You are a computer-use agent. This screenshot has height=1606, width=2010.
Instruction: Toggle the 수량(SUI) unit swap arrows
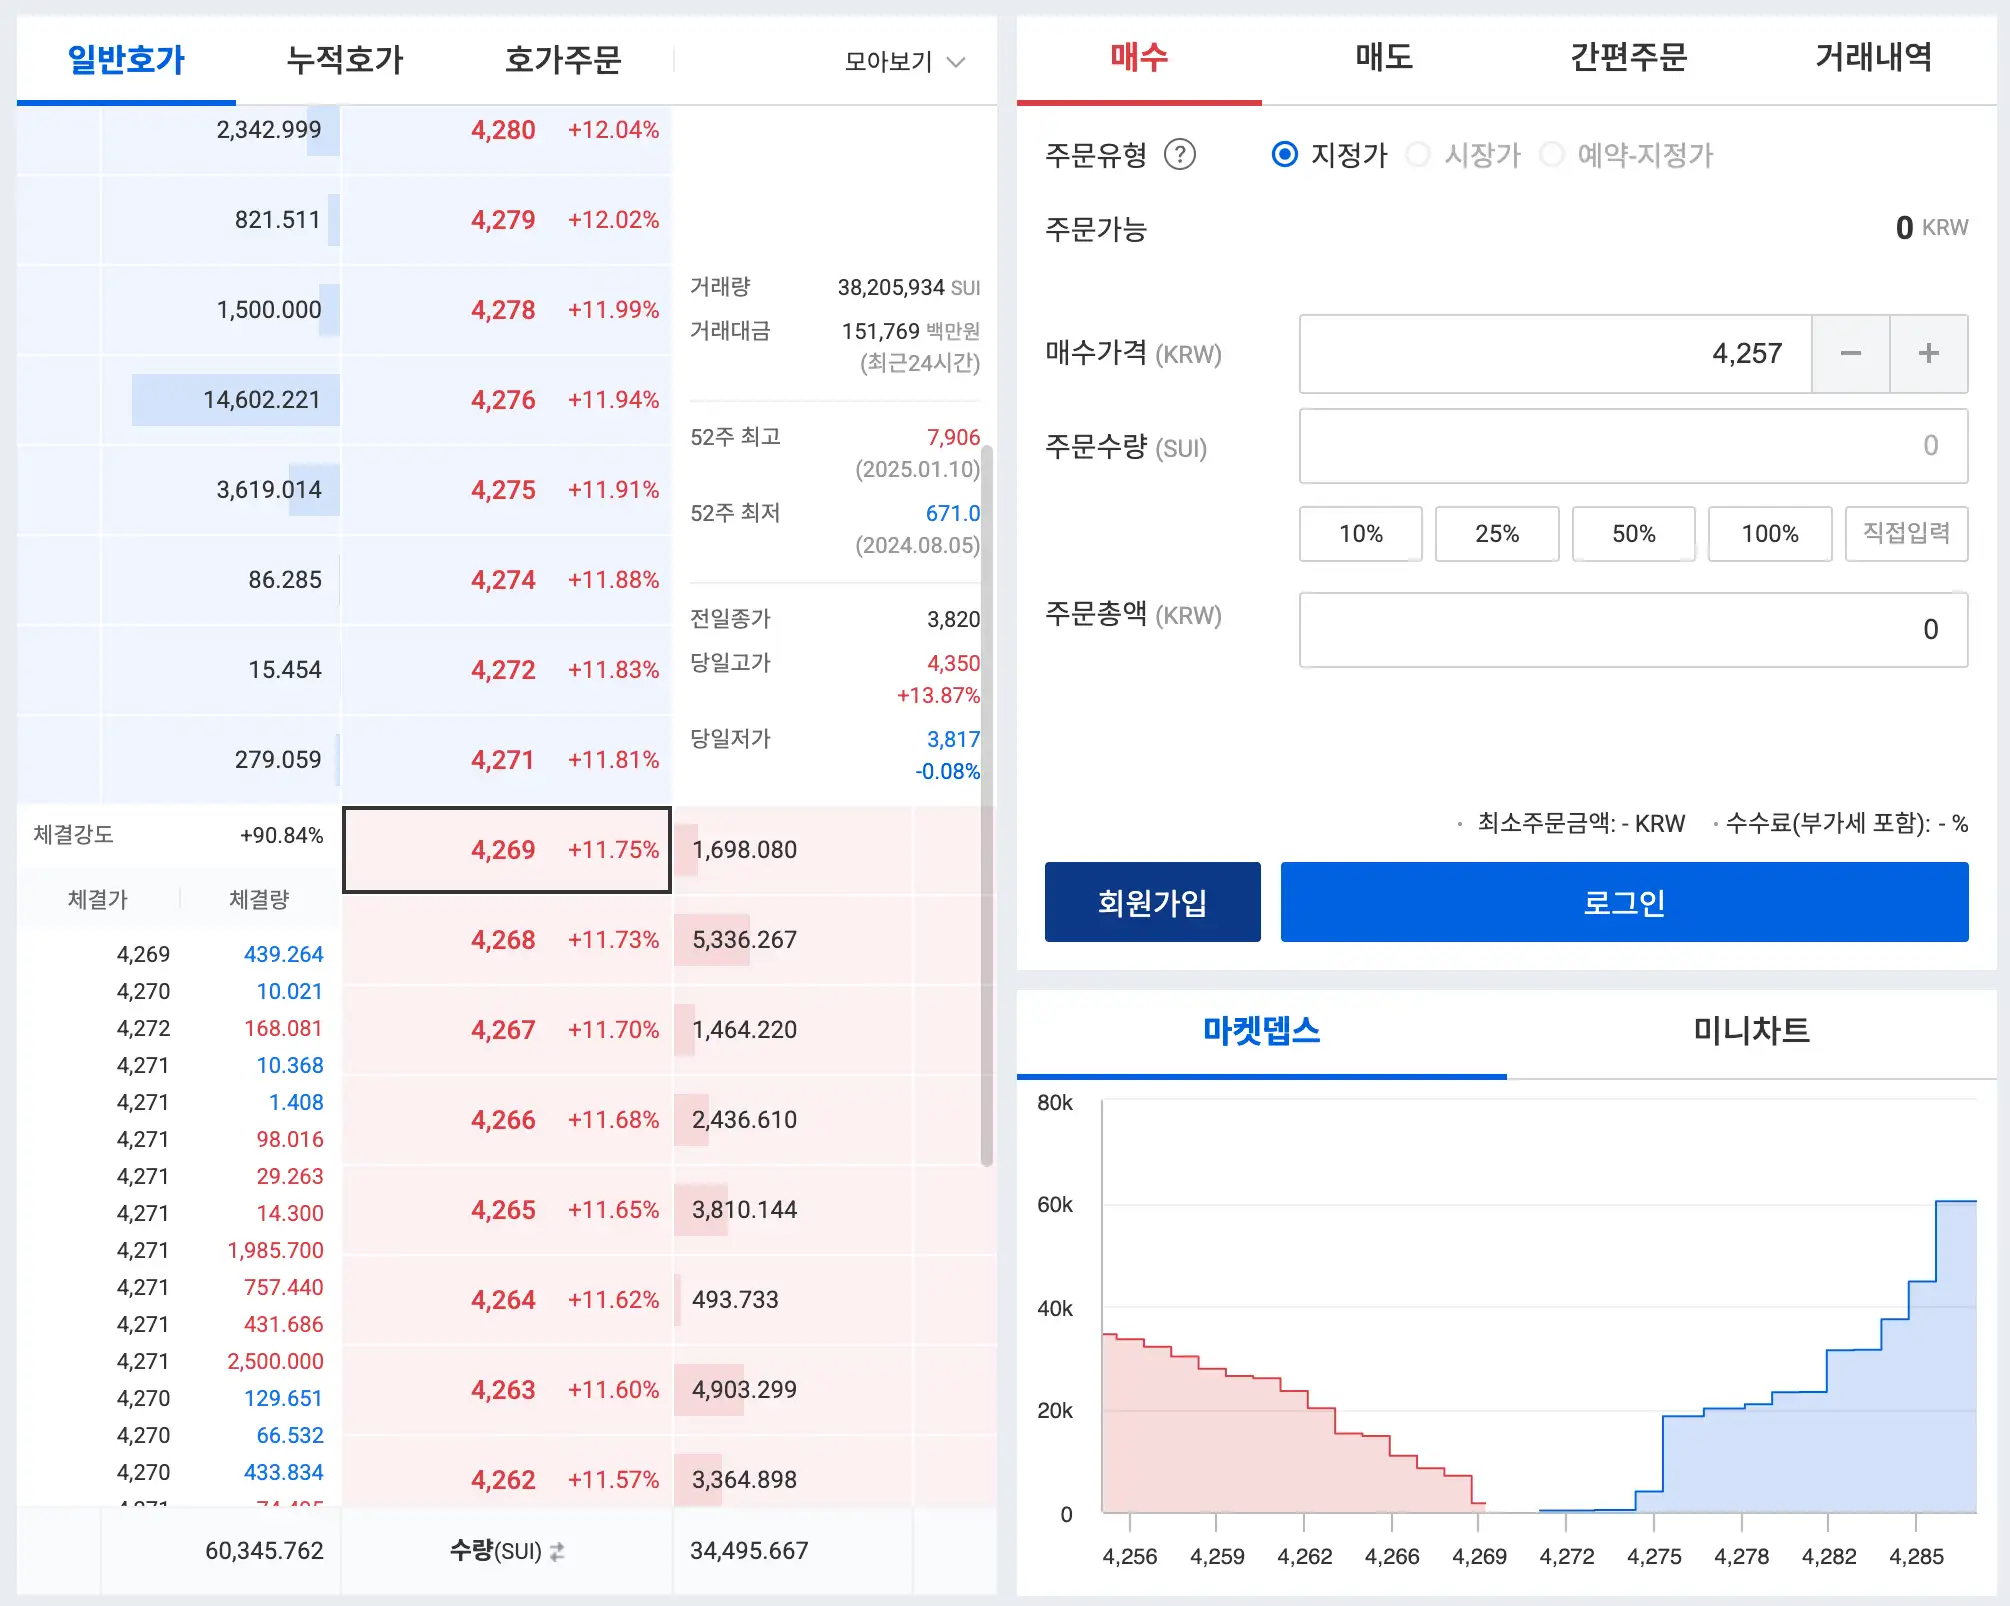pyautogui.click(x=556, y=1551)
